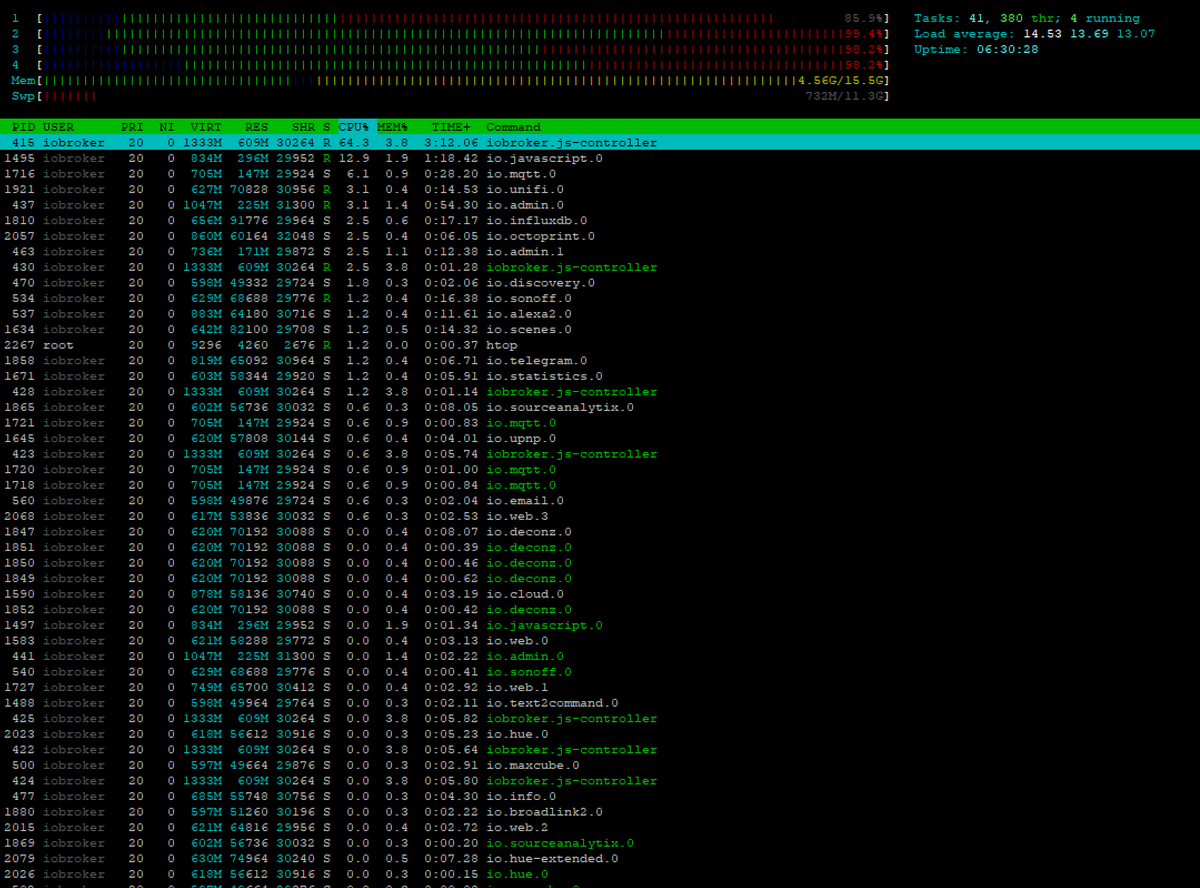Image resolution: width=1200 pixels, height=888 pixels.
Task: Sort processes by the PID column header
Action: (x=23, y=127)
